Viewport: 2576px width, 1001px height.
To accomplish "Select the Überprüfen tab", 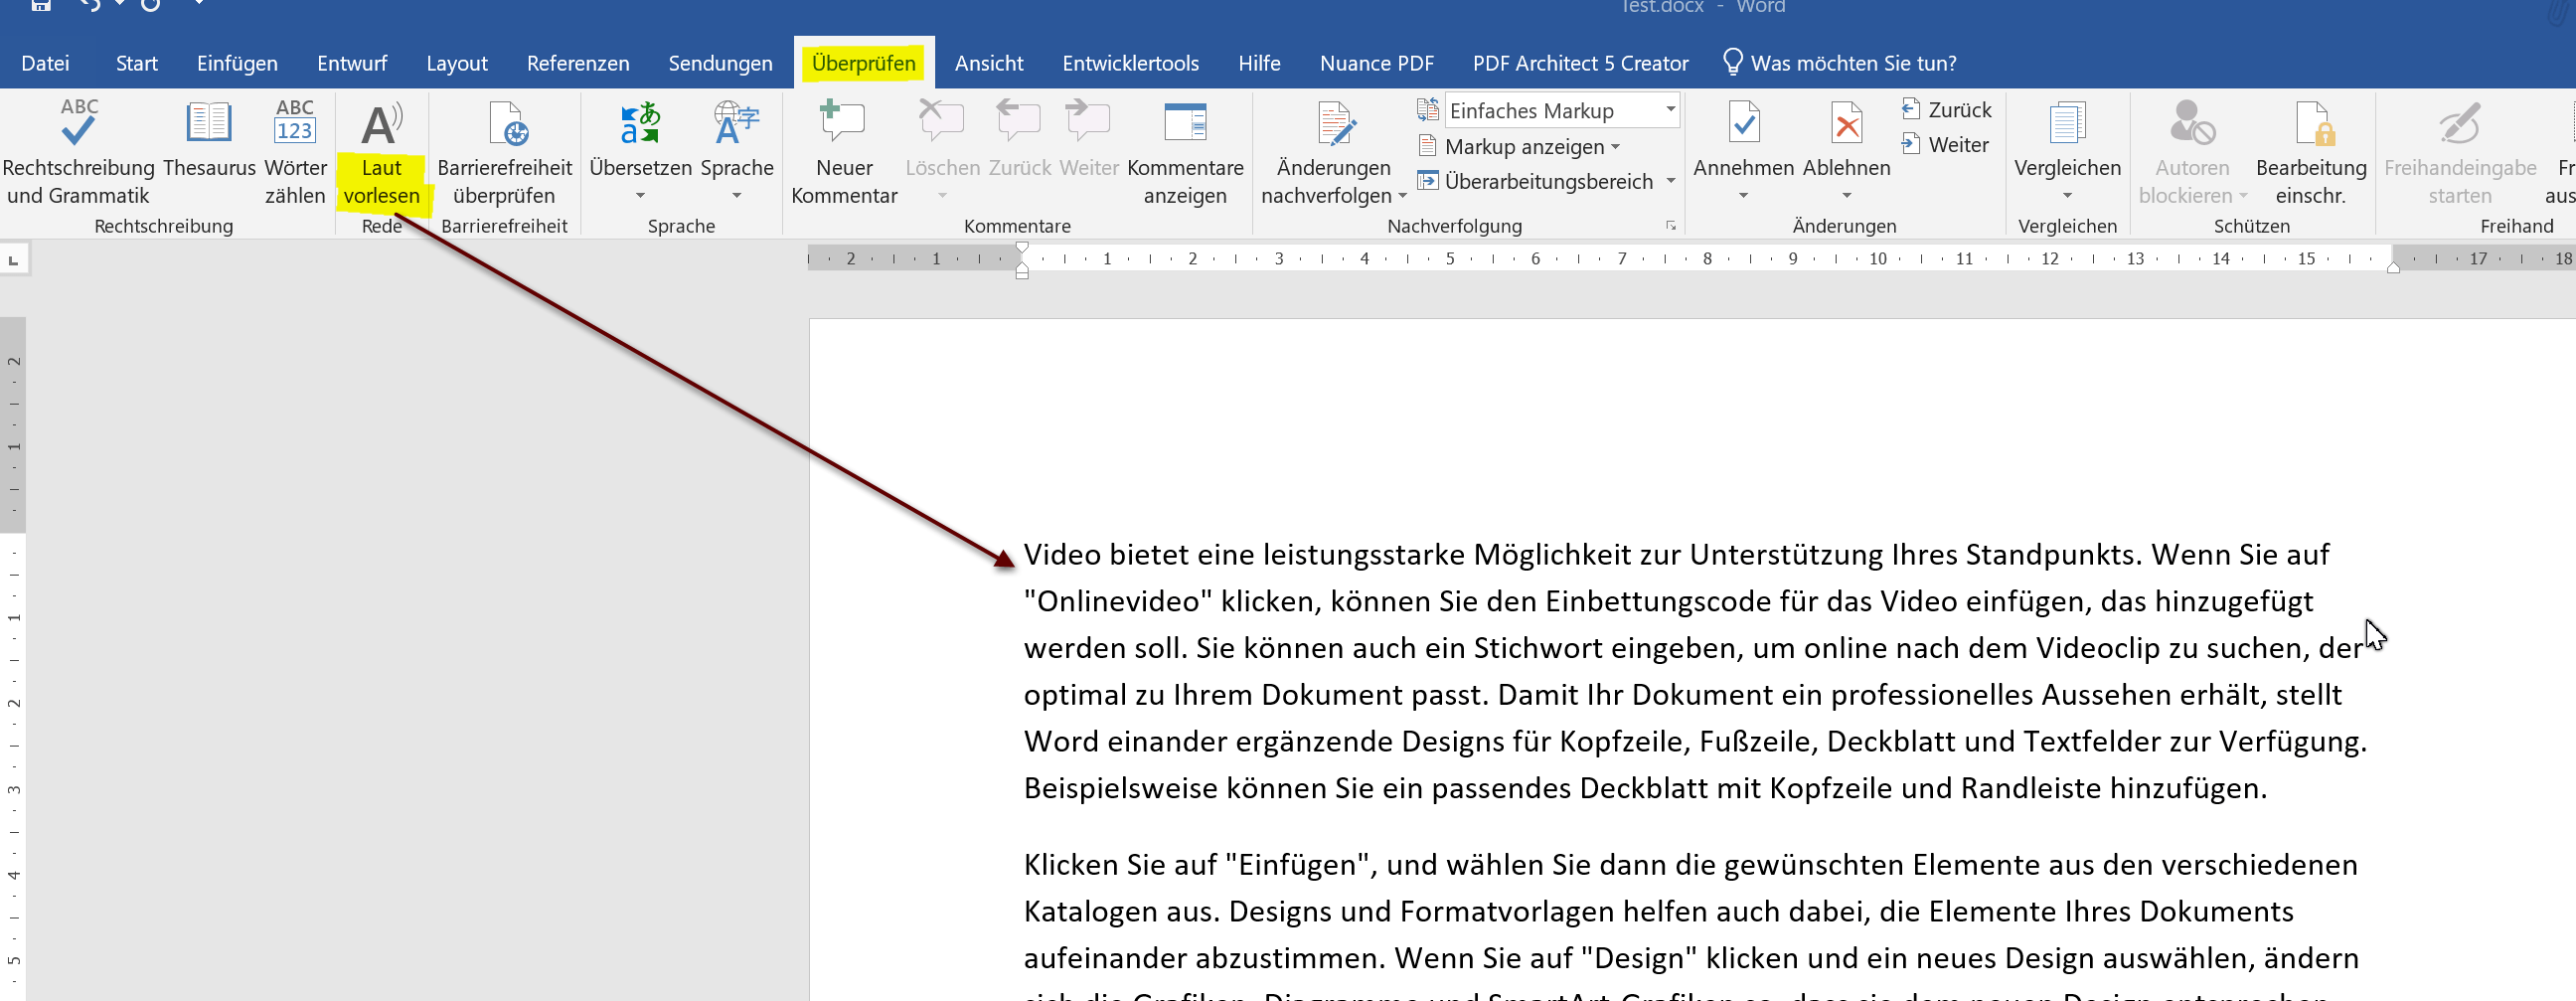I will point(864,63).
